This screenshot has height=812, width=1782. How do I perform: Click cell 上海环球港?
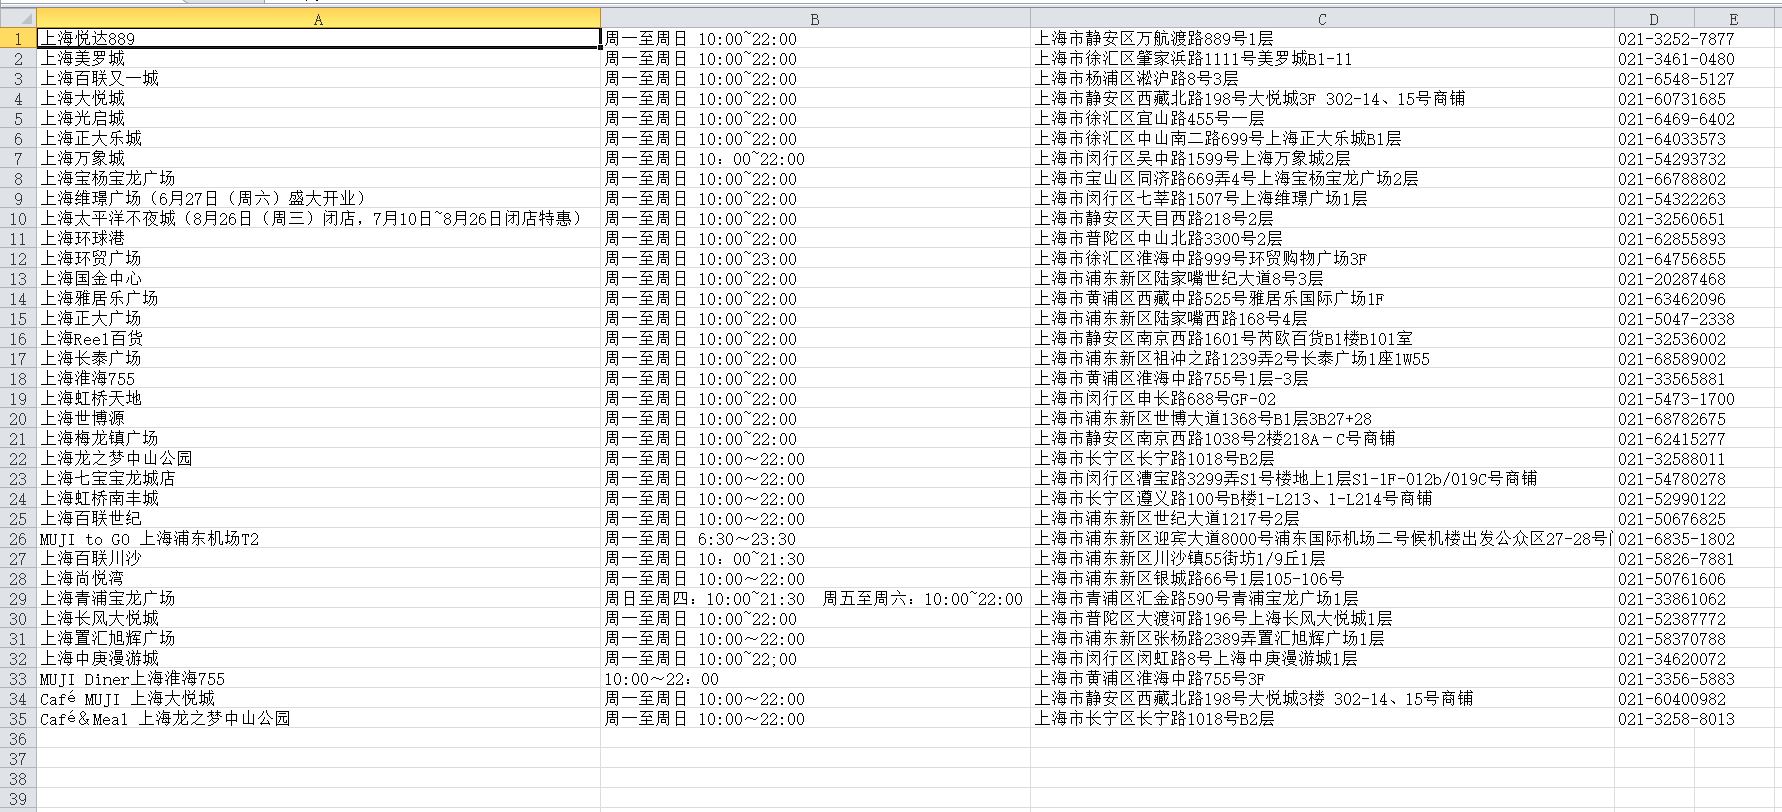point(318,239)
